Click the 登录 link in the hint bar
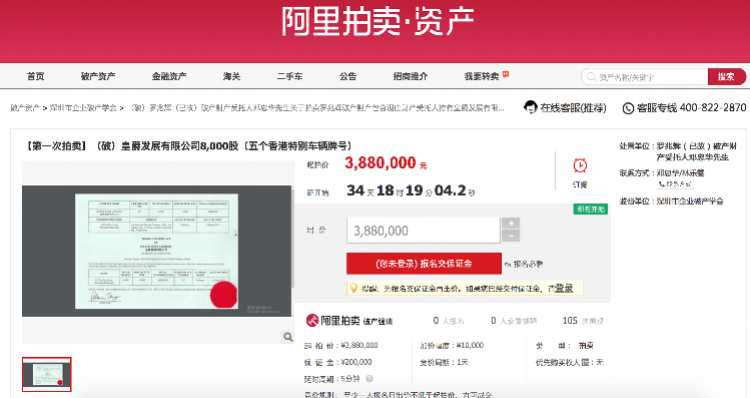The image size is (750, 398). (x=563, y=288)
